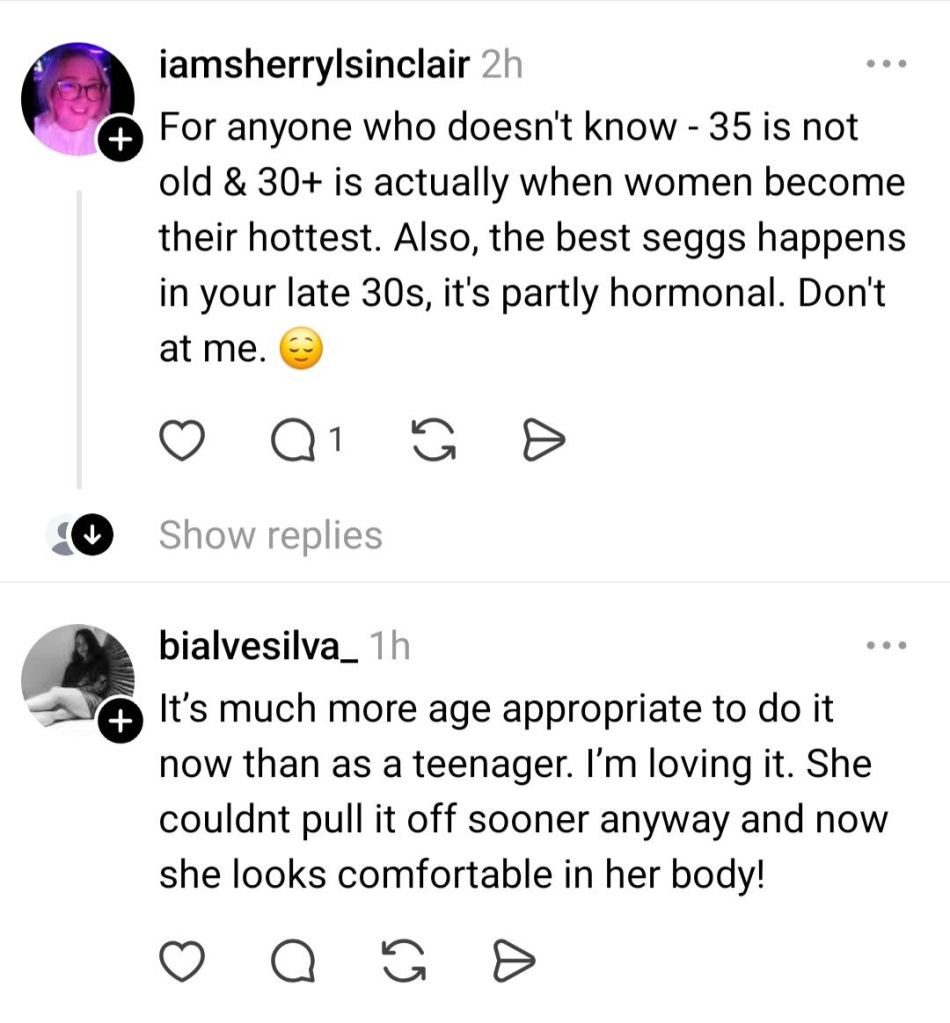Repost iamsherrylsinclair's post
Image resolution: width=950 pixels, height=1023 pixels.
pos(431,440)
